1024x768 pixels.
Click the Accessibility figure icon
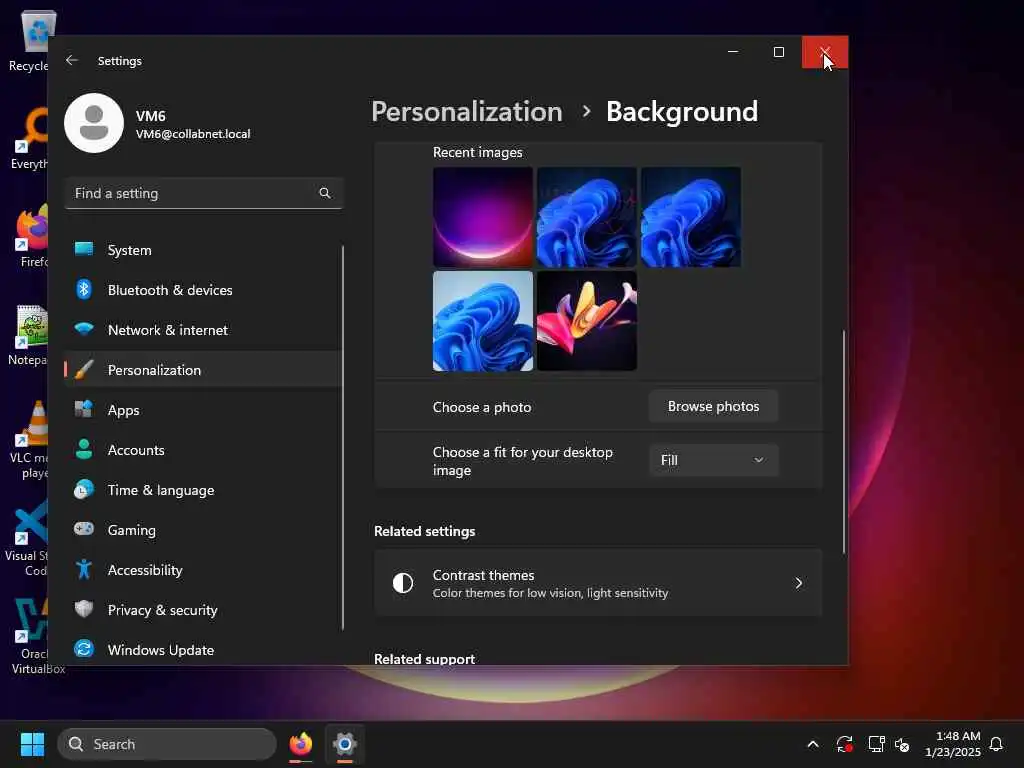point(84,569)
